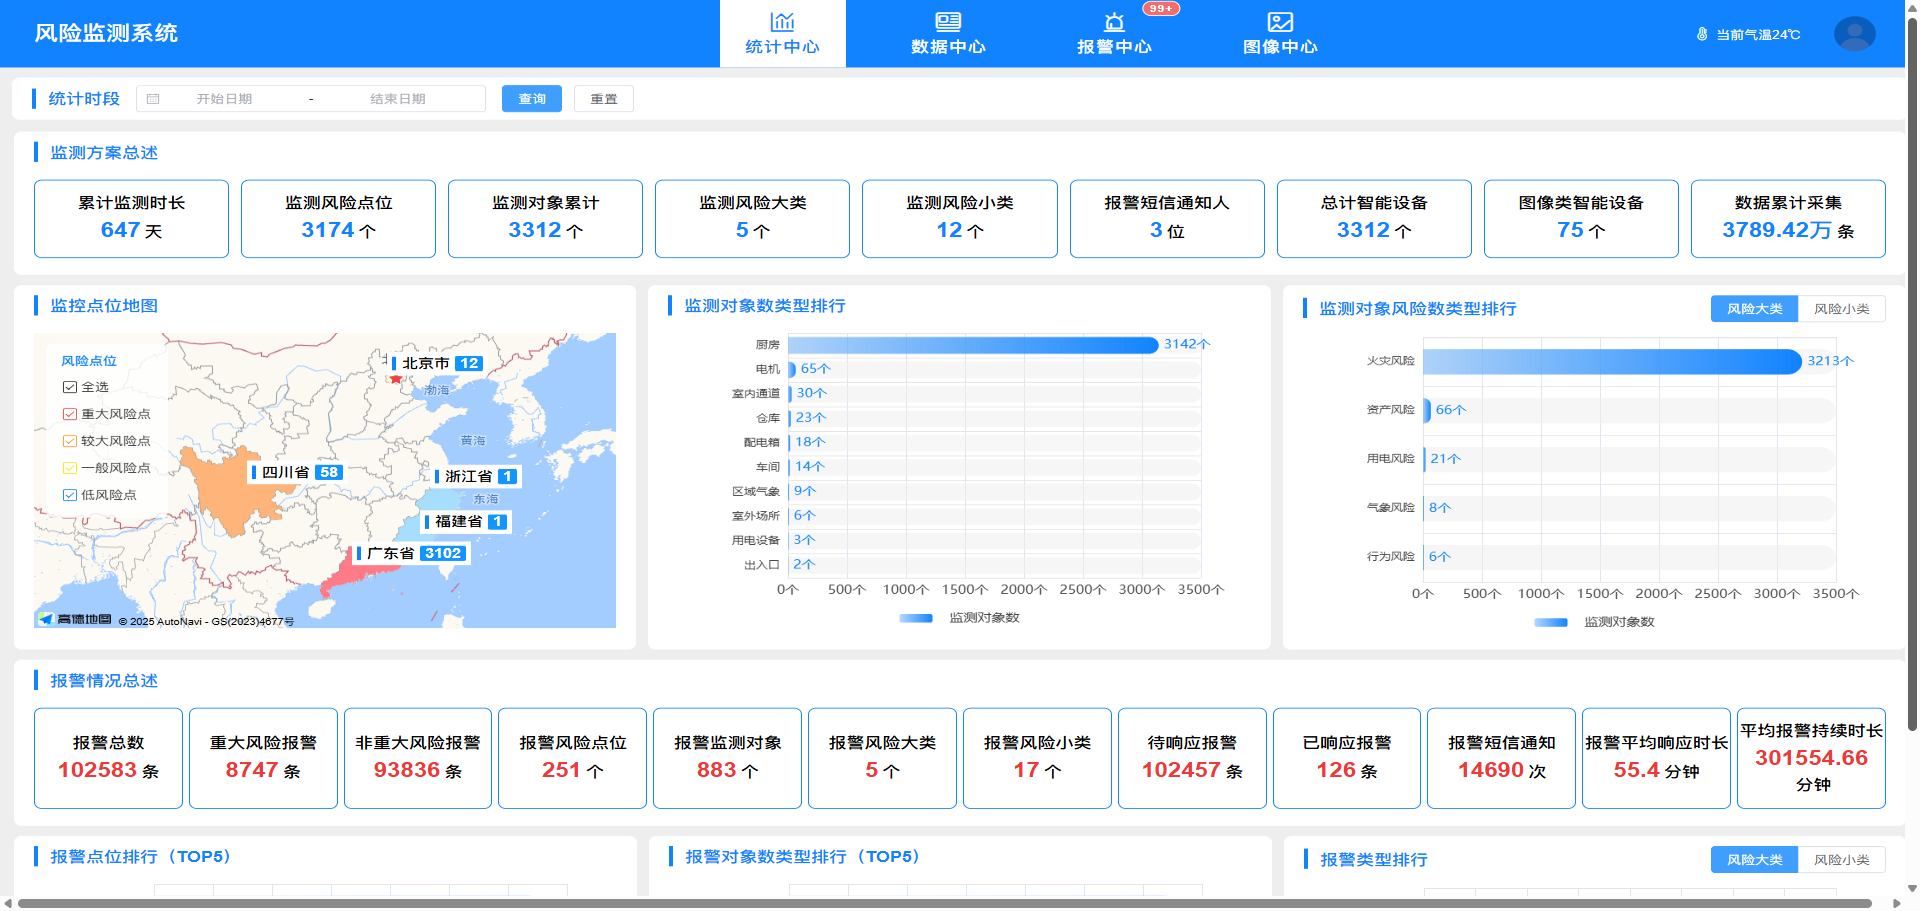Image resolution: width=1920 pixels, height=911 pixels.
Task: Click the 监测风险点位 card showing 3174
Action: coord(338,219)
